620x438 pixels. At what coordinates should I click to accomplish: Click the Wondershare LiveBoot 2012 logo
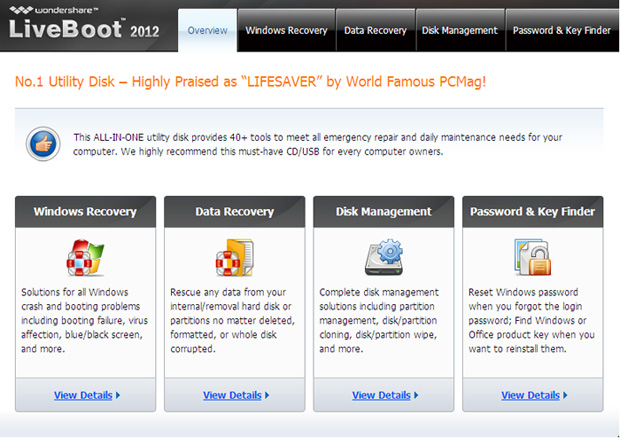click(84, 24)
